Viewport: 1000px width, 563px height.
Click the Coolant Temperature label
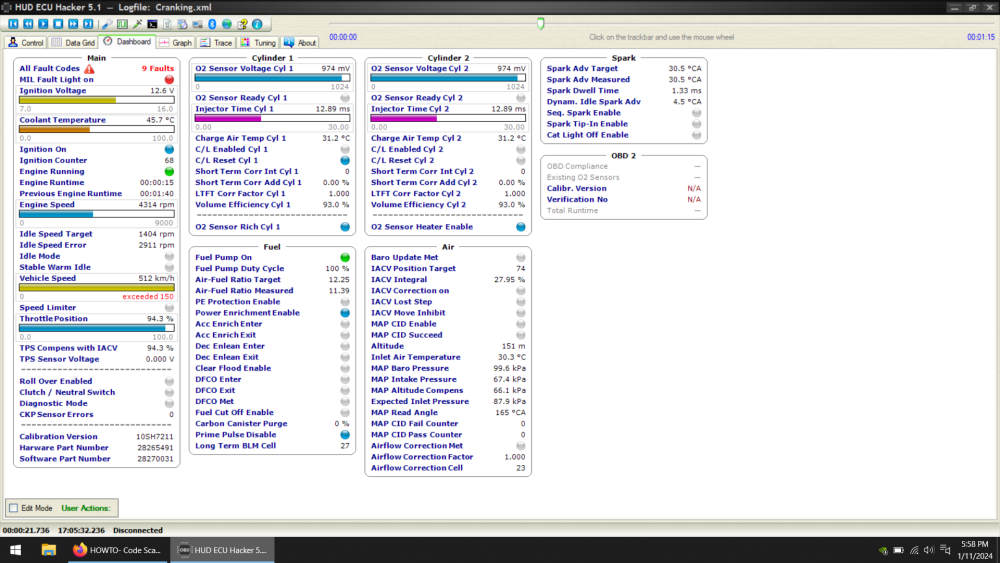tap(62, 120)
